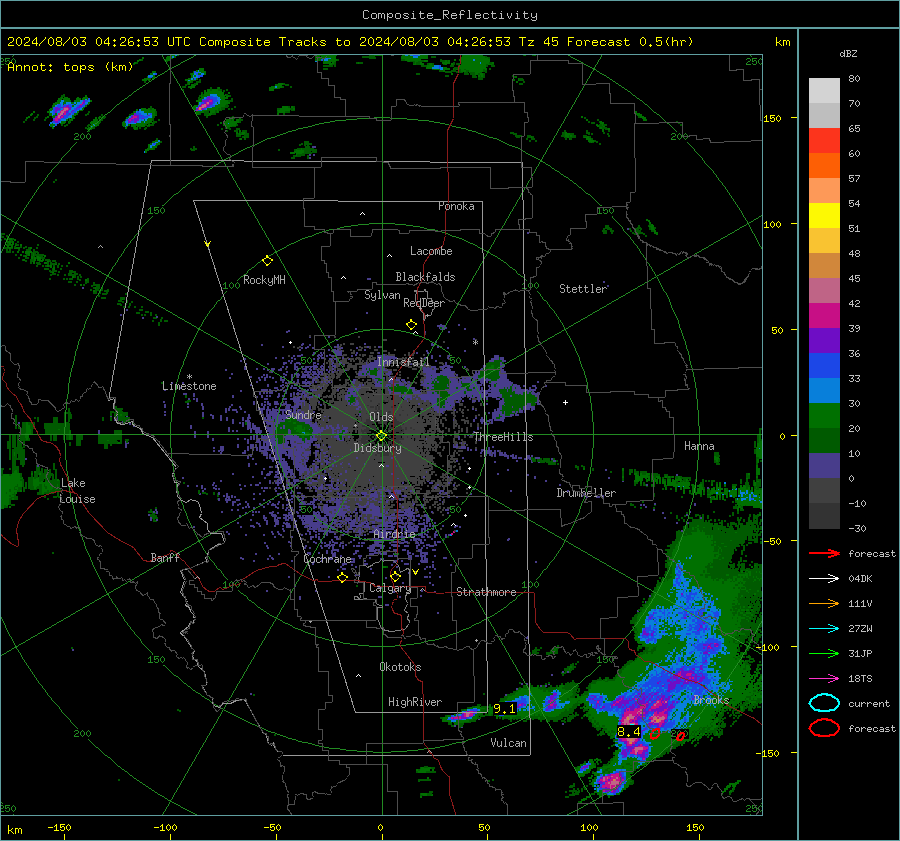
Task: Click the white plus marker east of ThreeHills
Action: click(x=565, y=402)
